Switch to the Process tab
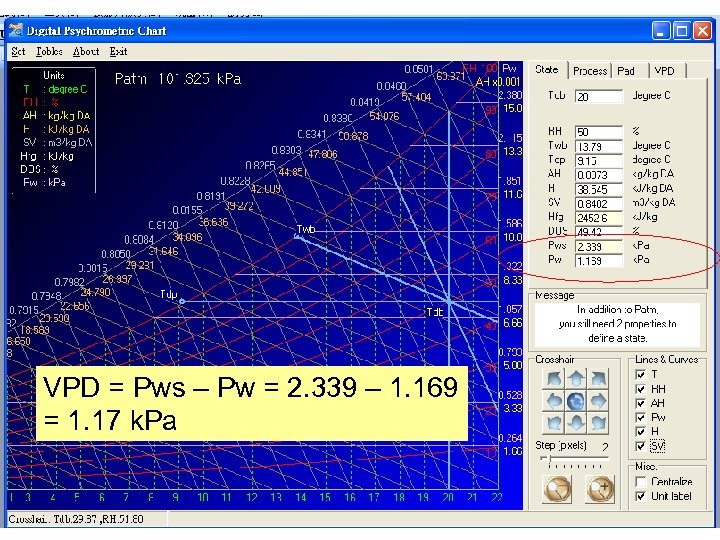The image size is (720, 540). click(589, 71)
